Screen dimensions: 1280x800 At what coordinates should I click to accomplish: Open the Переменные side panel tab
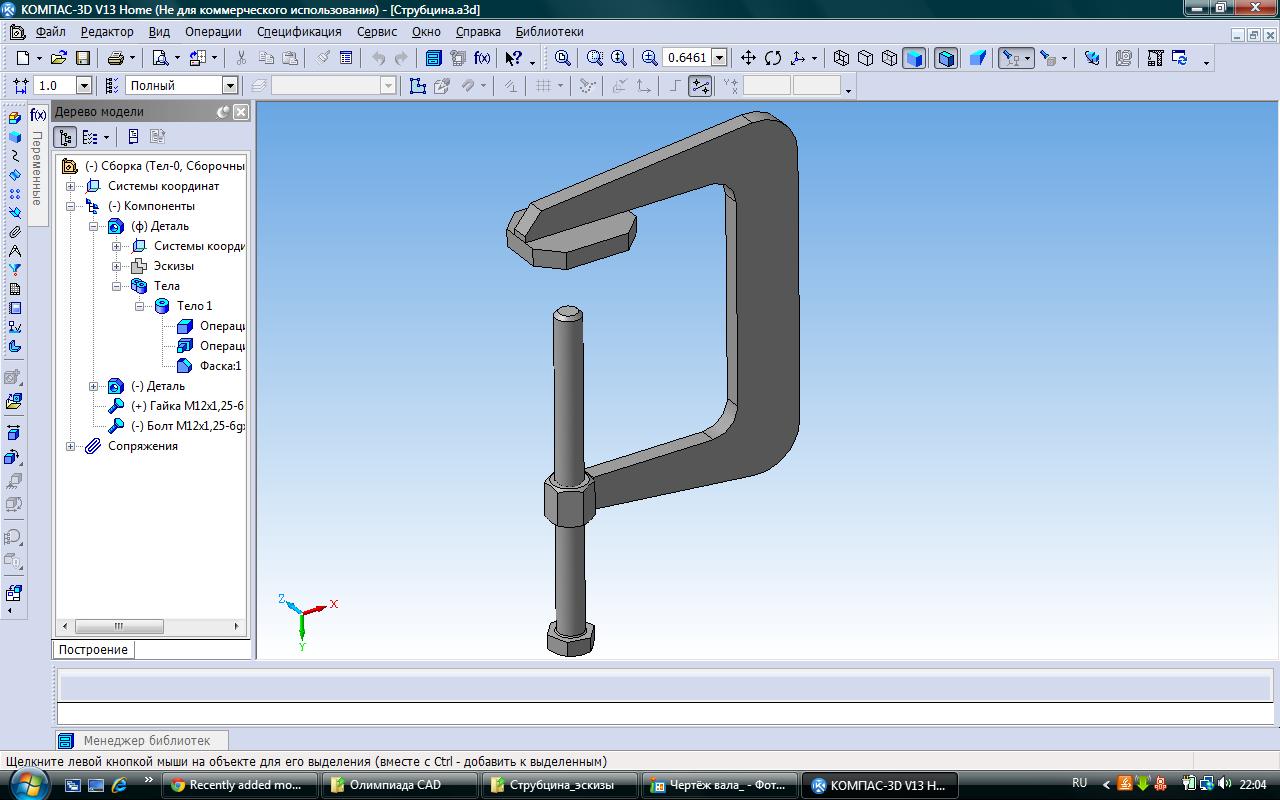click(37, 168)
